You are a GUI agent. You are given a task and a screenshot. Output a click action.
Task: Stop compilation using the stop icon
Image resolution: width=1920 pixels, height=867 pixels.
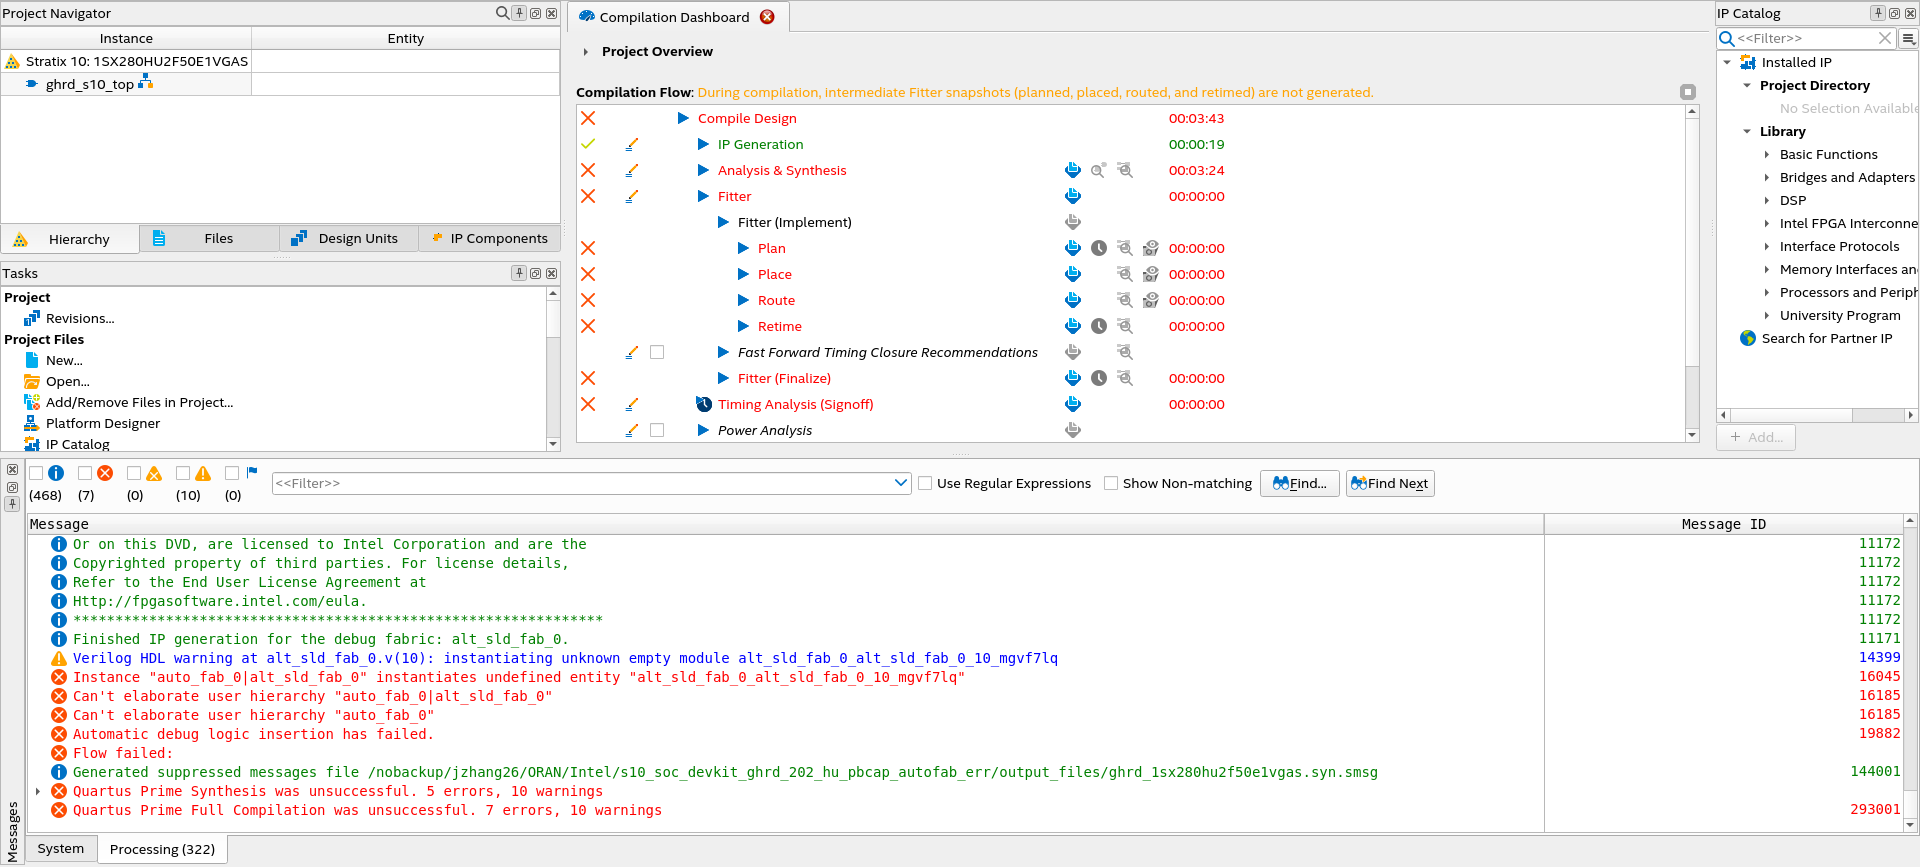pos(1688,92)
